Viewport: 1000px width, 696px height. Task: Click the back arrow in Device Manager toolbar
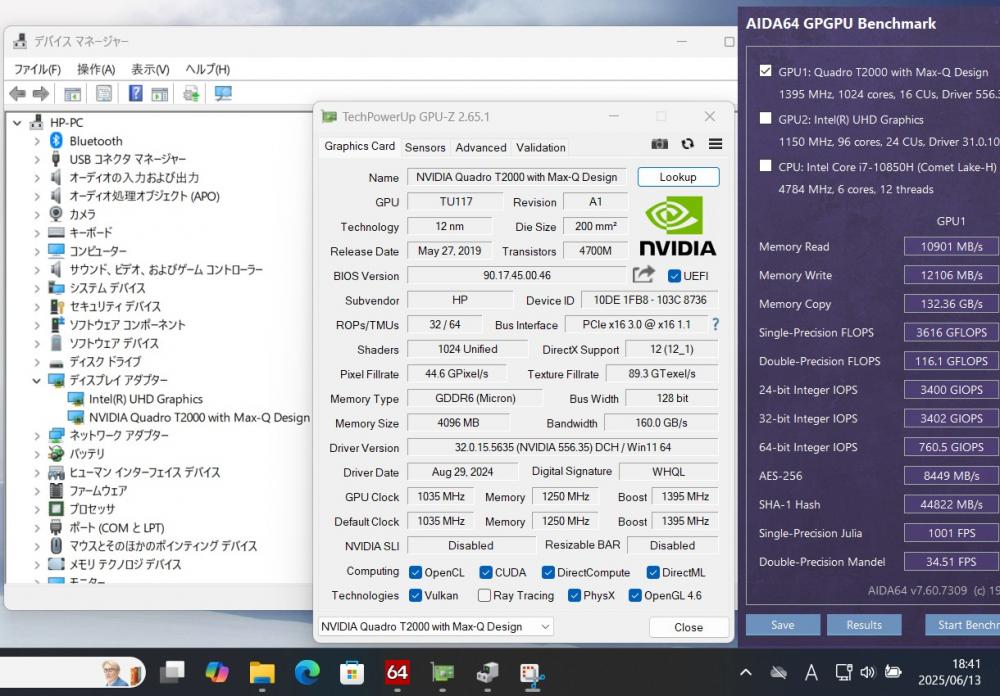coord(18,94)
